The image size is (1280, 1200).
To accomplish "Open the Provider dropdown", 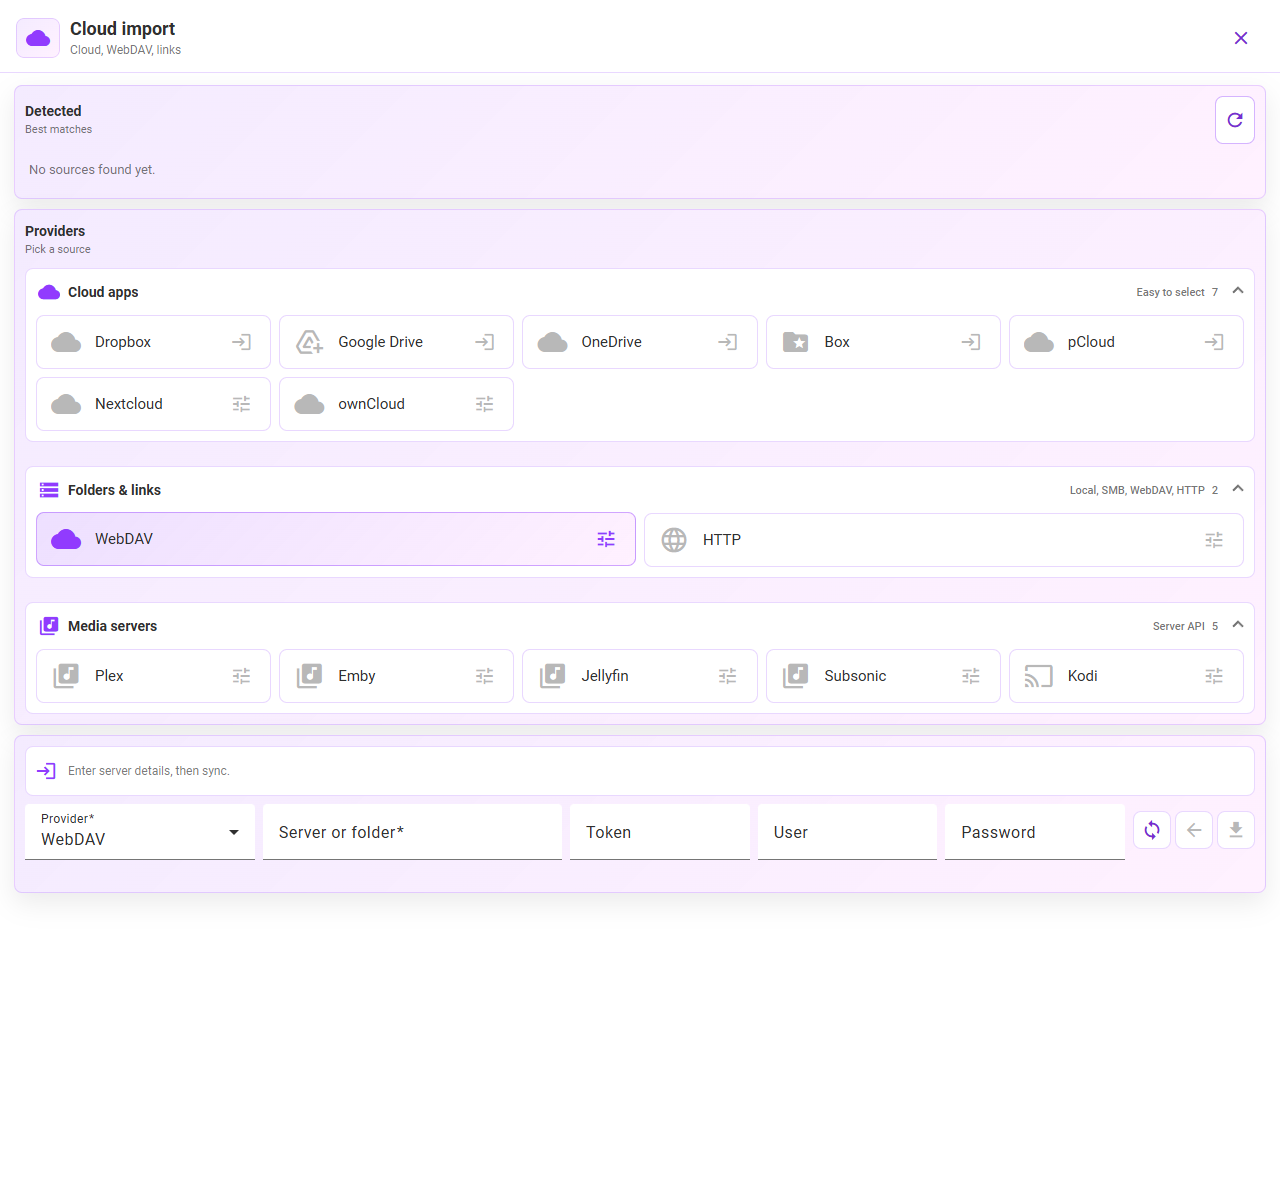I will (140, 832).
